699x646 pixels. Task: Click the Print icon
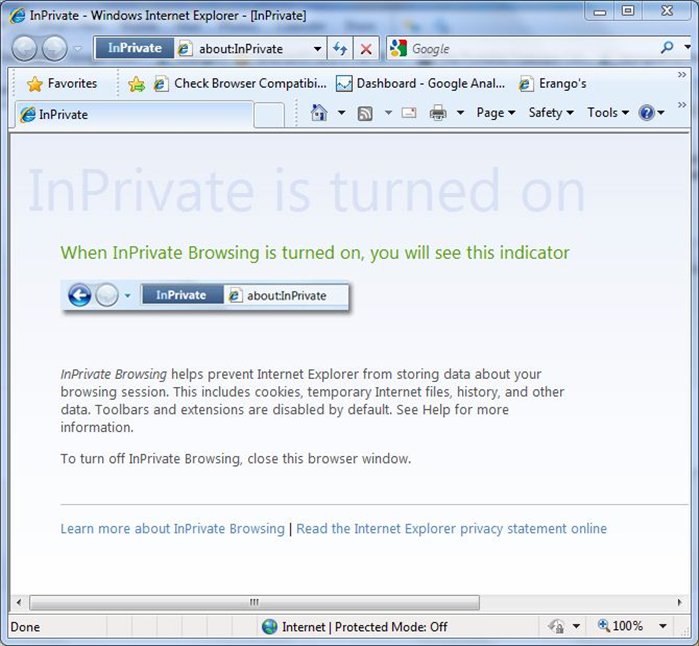pyautogui.click(x=438, y=113)
